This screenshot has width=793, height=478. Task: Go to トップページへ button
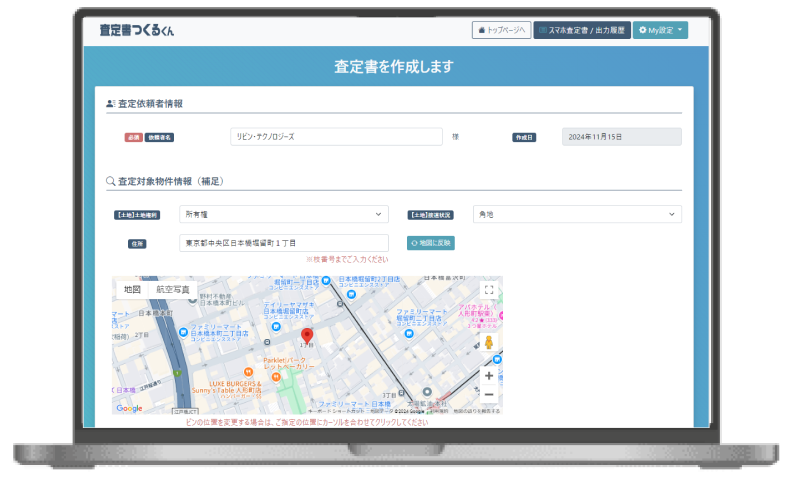pos(501,30)
